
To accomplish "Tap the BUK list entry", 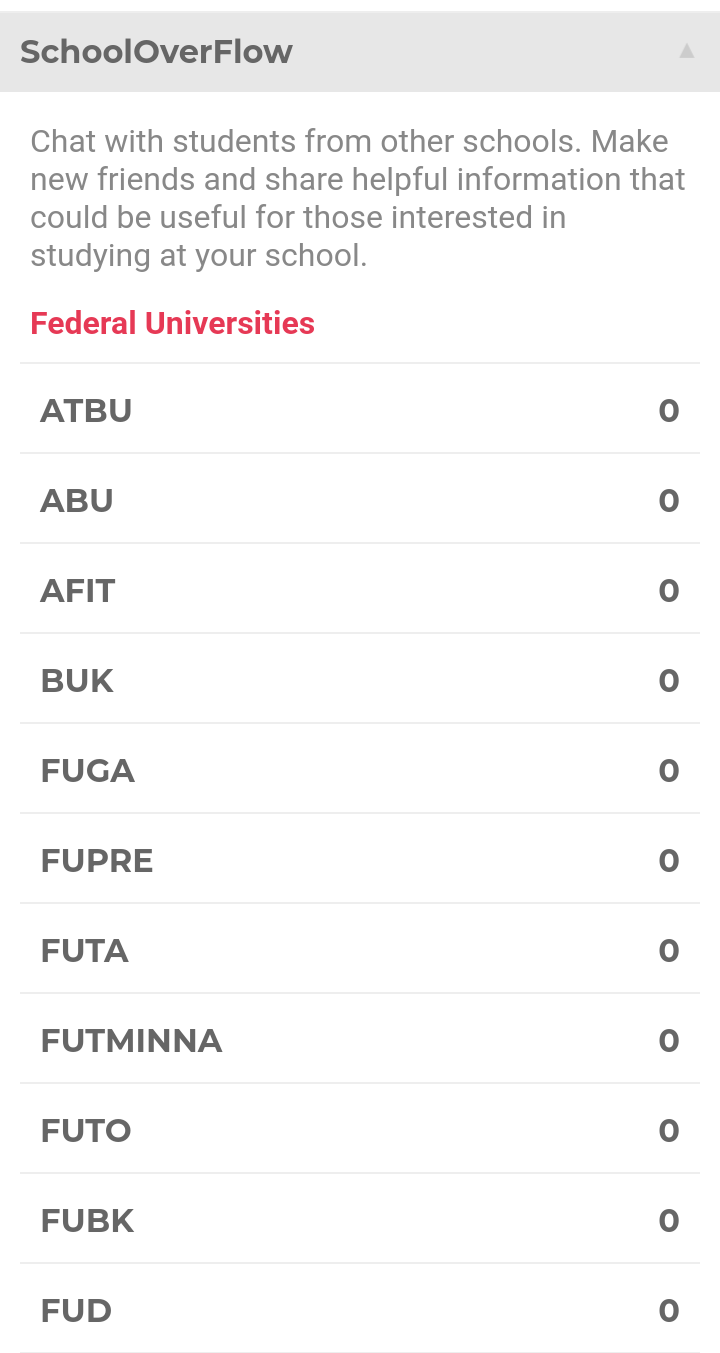I will tap(77, 680).
